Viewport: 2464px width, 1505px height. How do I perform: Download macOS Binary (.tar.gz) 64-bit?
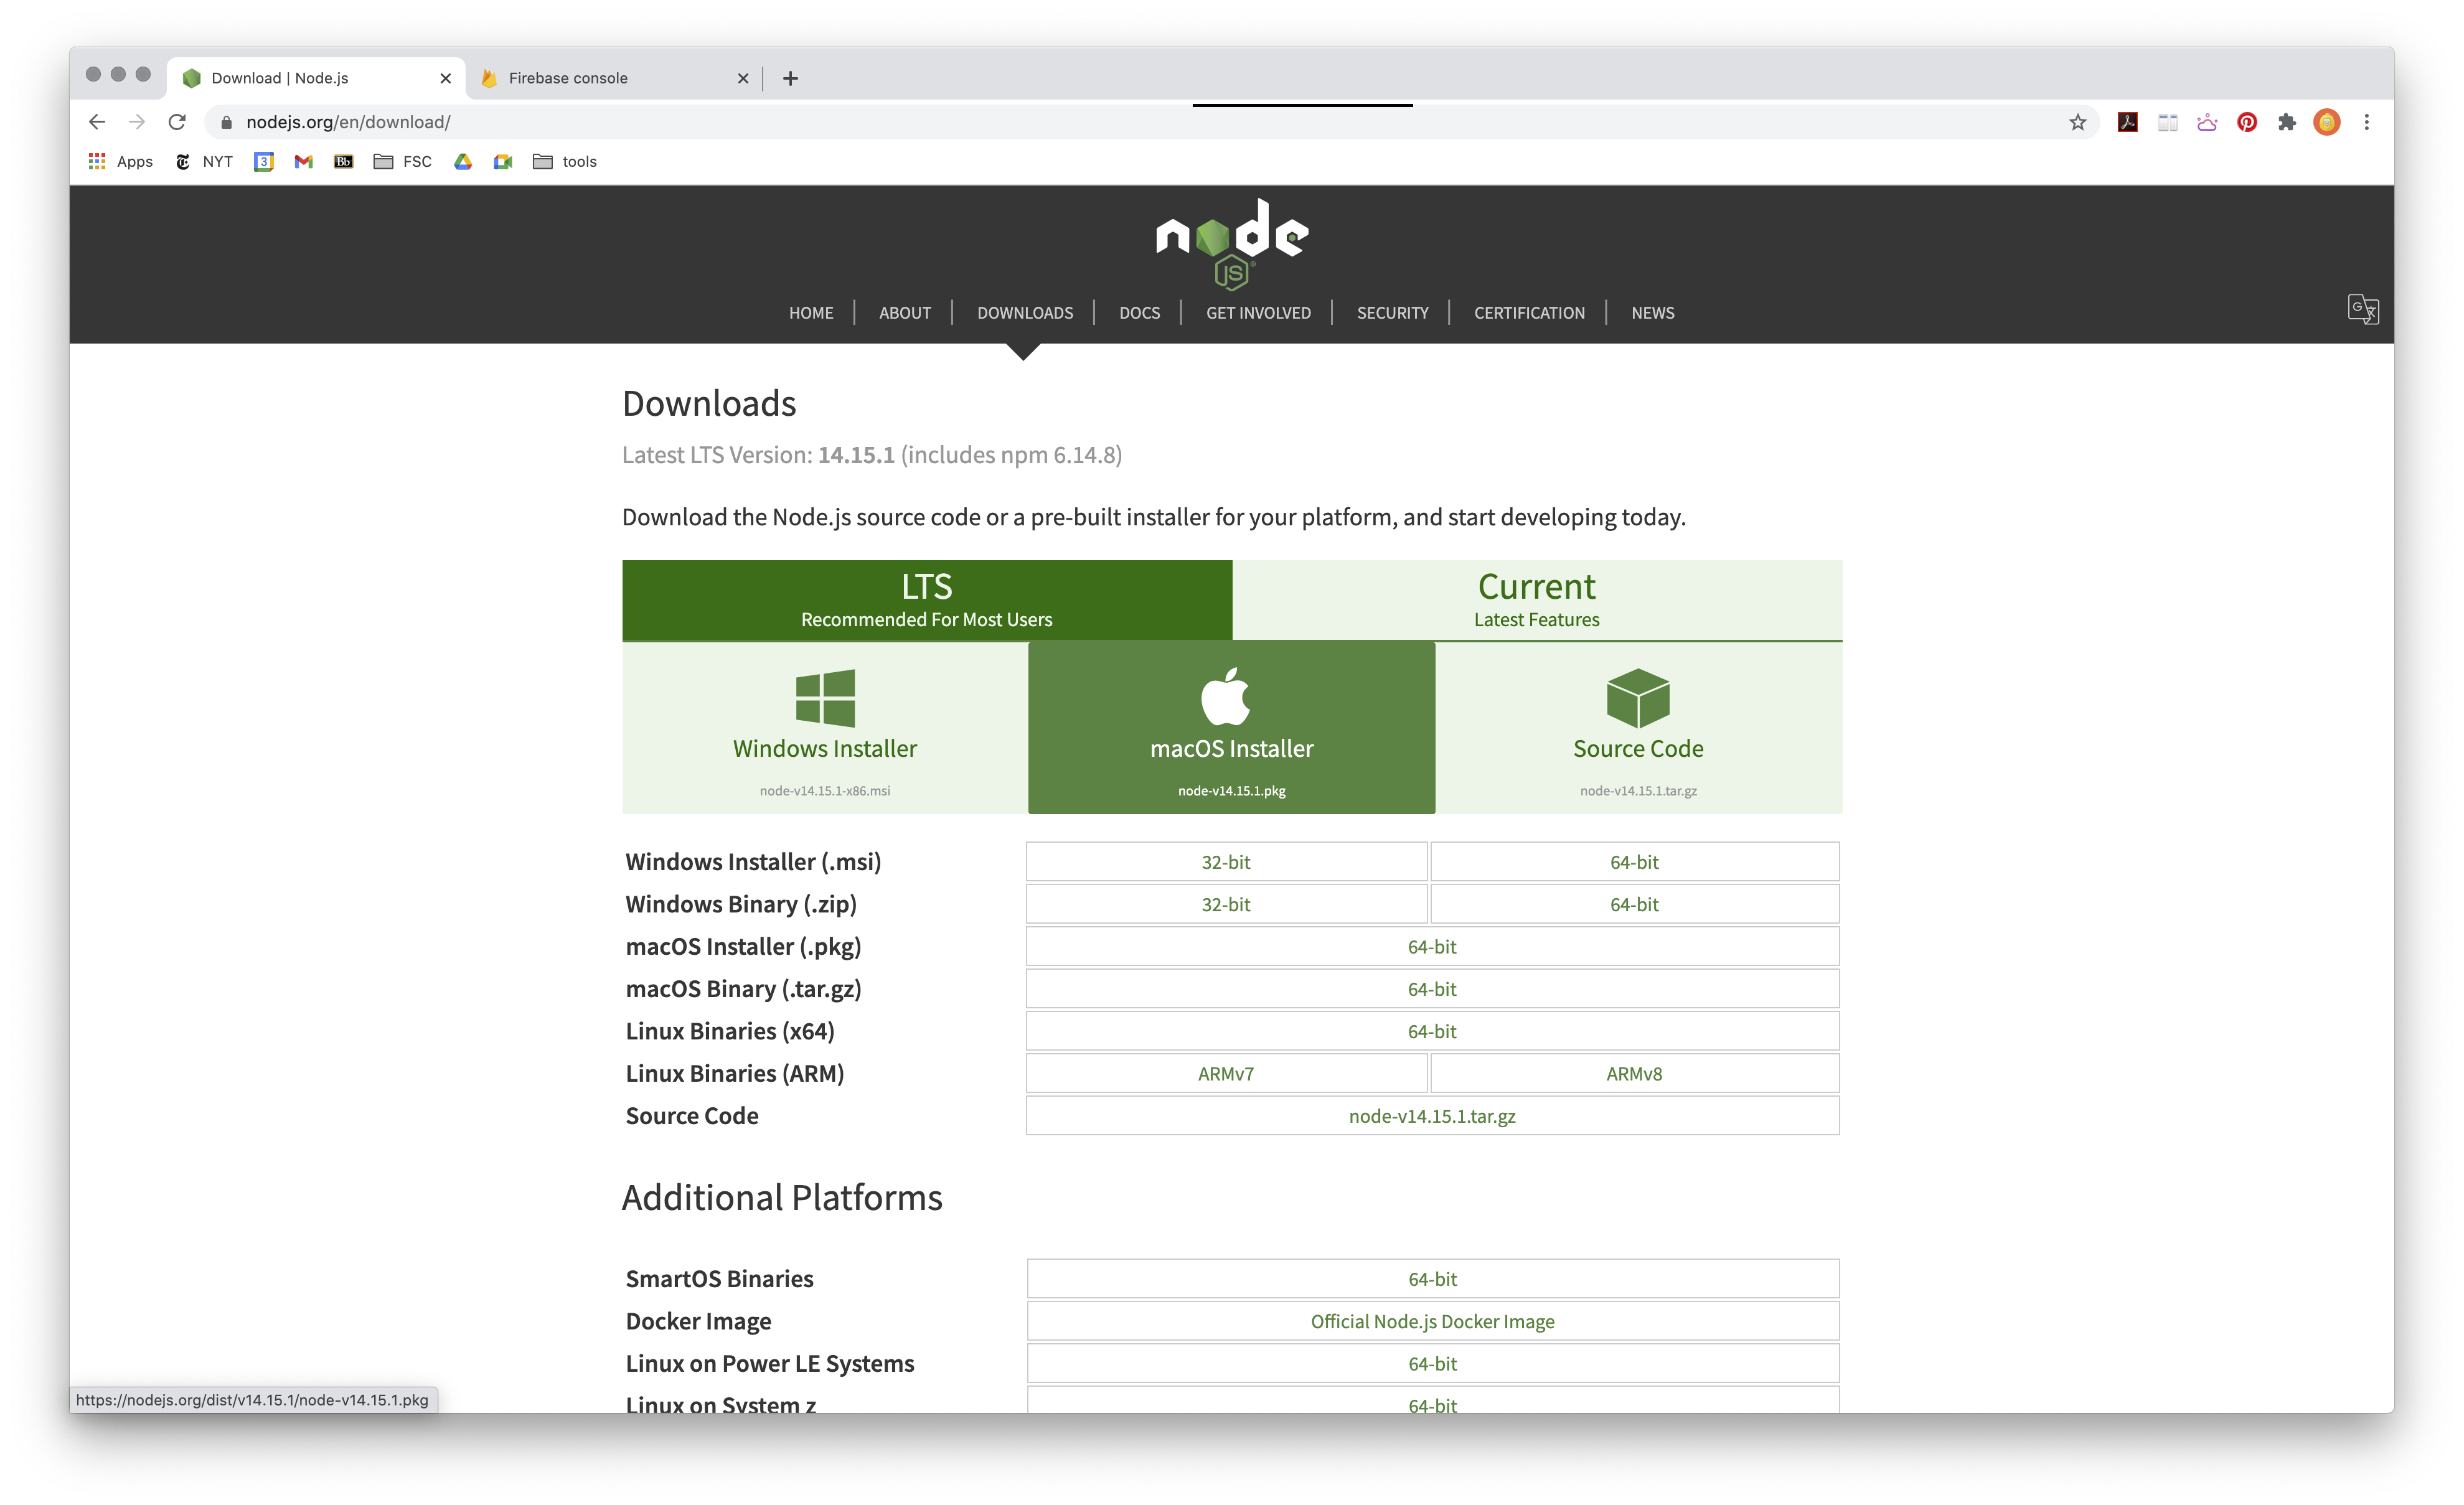(x=1432, y=989)
